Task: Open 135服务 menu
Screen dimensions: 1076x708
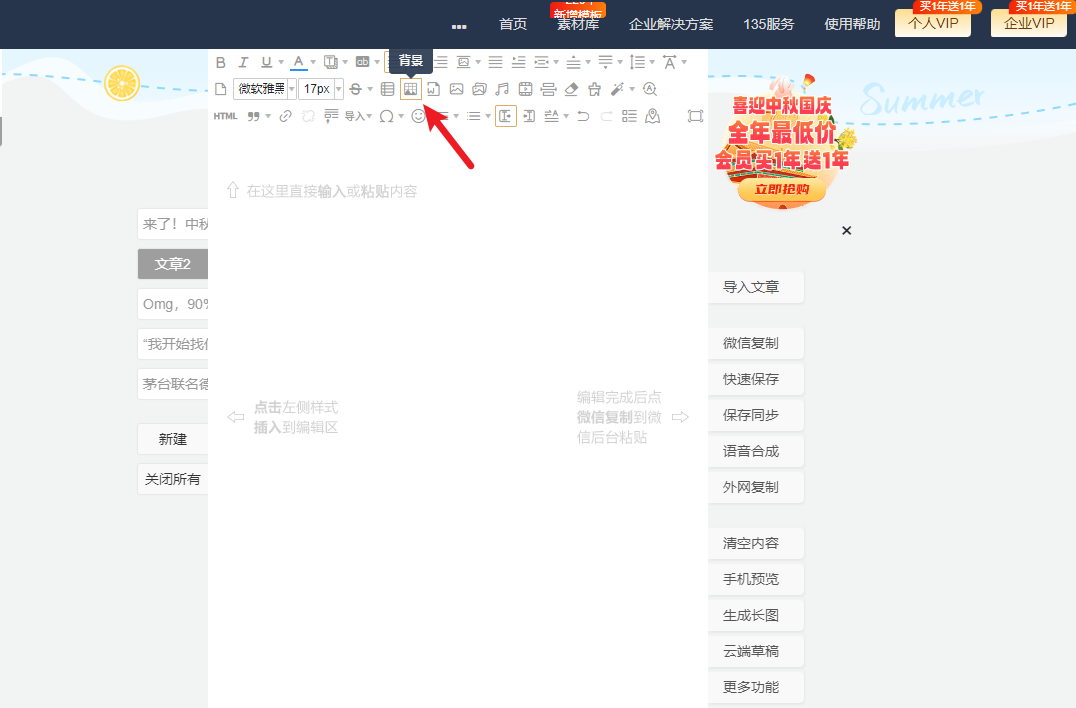Action: (769, 24)
